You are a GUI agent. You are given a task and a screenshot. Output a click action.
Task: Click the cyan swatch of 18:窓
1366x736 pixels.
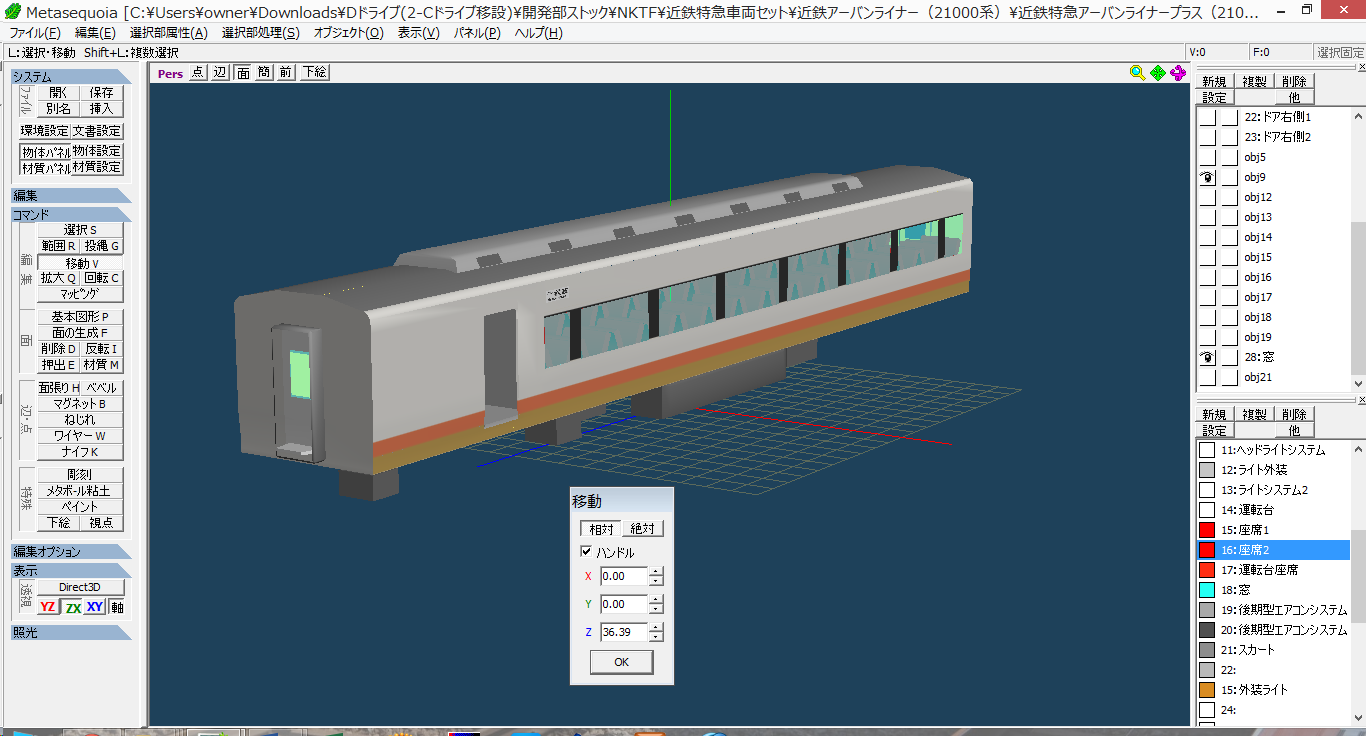click(x=1207, y=590)
